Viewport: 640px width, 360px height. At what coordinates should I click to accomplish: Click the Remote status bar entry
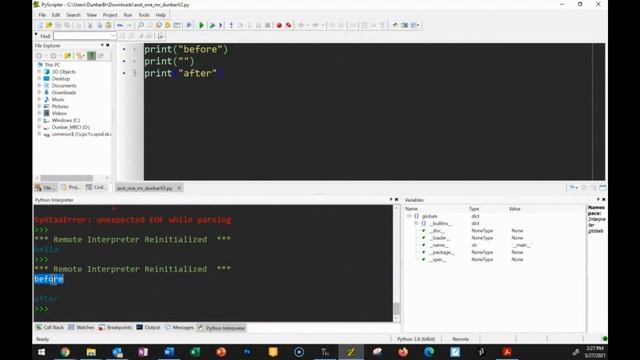pos(460,339)
